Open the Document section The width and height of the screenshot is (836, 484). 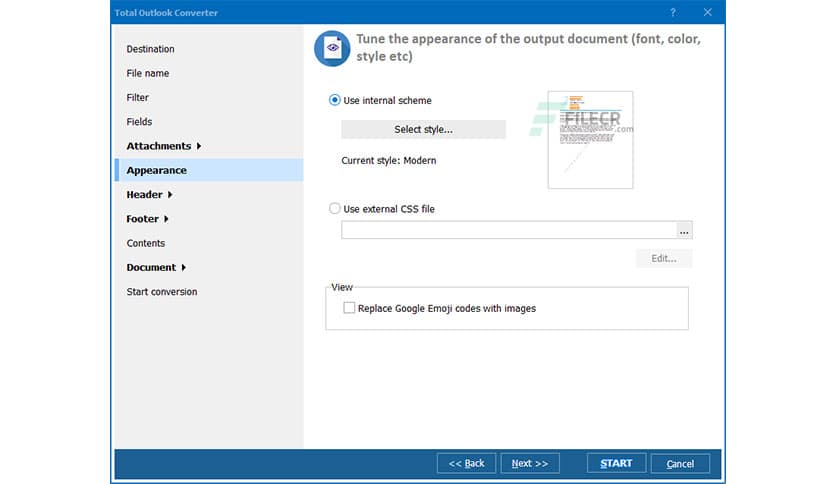click(151, 267)
